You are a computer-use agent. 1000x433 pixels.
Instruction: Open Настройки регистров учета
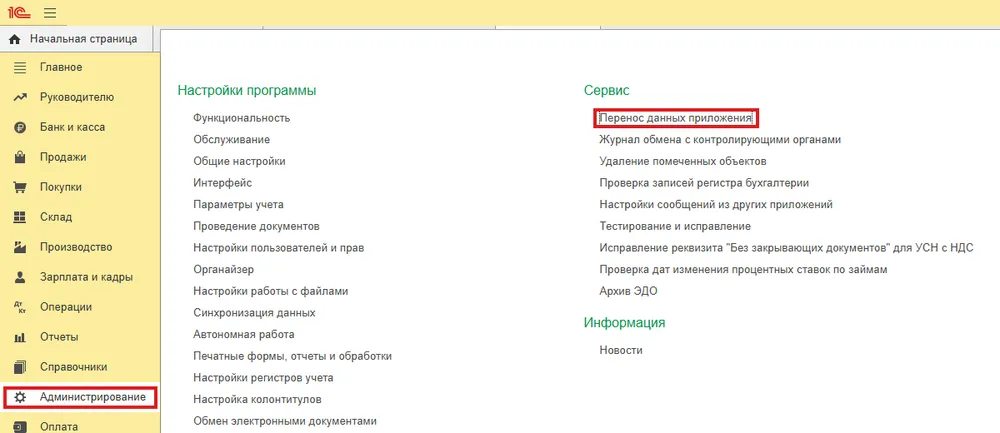pyautogui.click(x=263, y=378)
